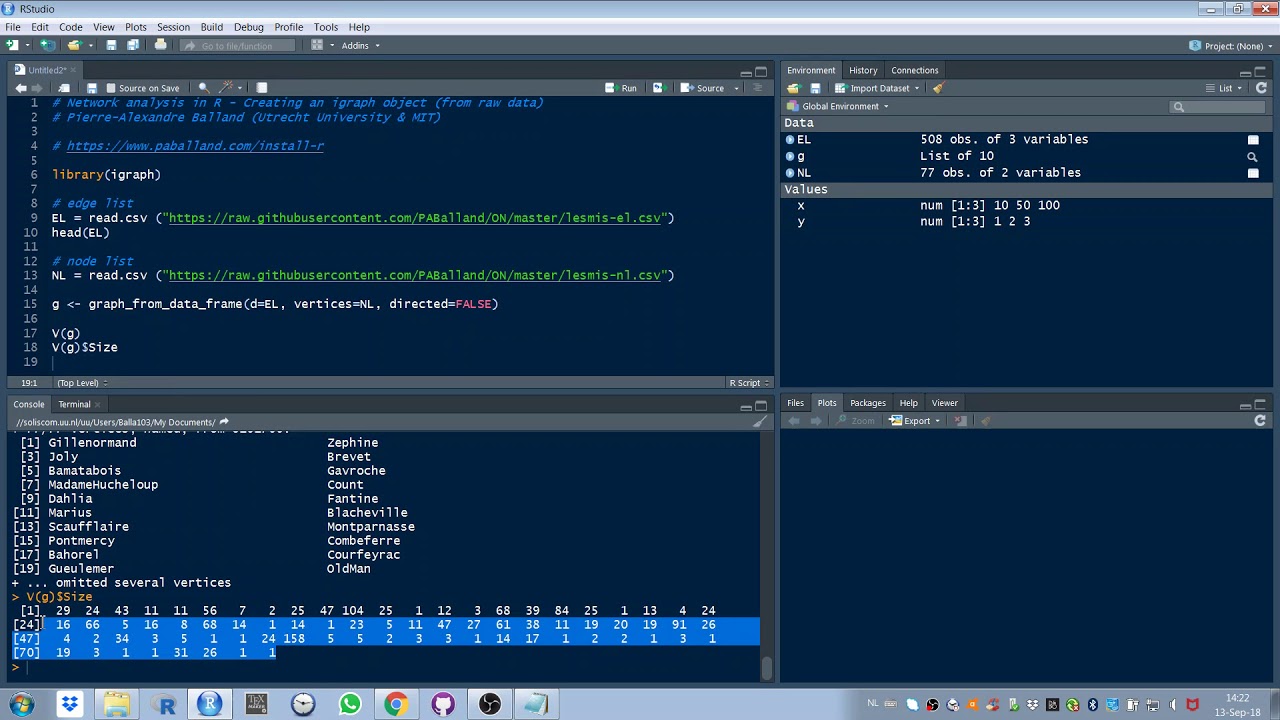Image resolution: width=1280 pixels, height=720 pixels.
Task: Load a workspace in the Environment pane
Action: 793,88
